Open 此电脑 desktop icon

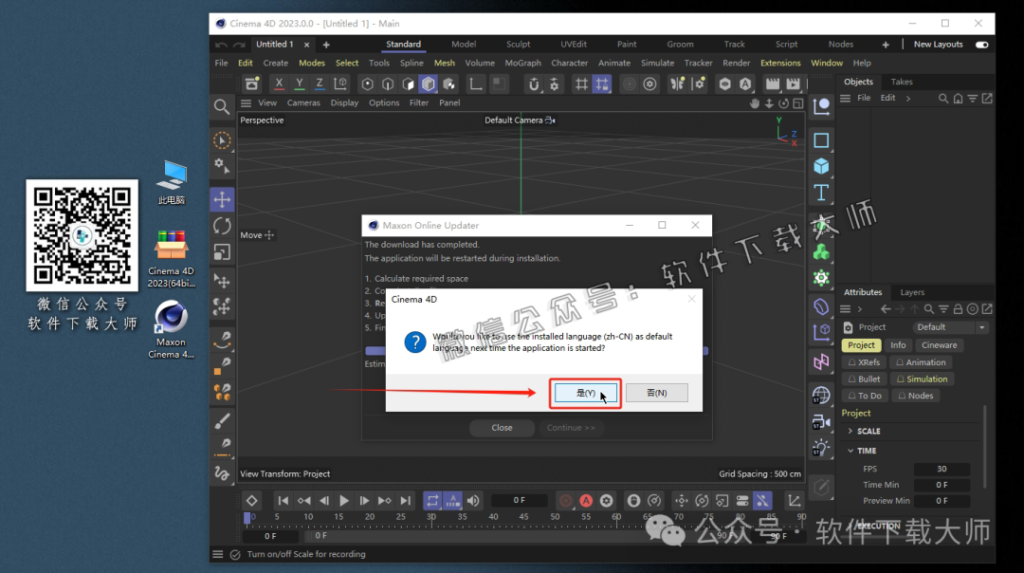[171, 182]
